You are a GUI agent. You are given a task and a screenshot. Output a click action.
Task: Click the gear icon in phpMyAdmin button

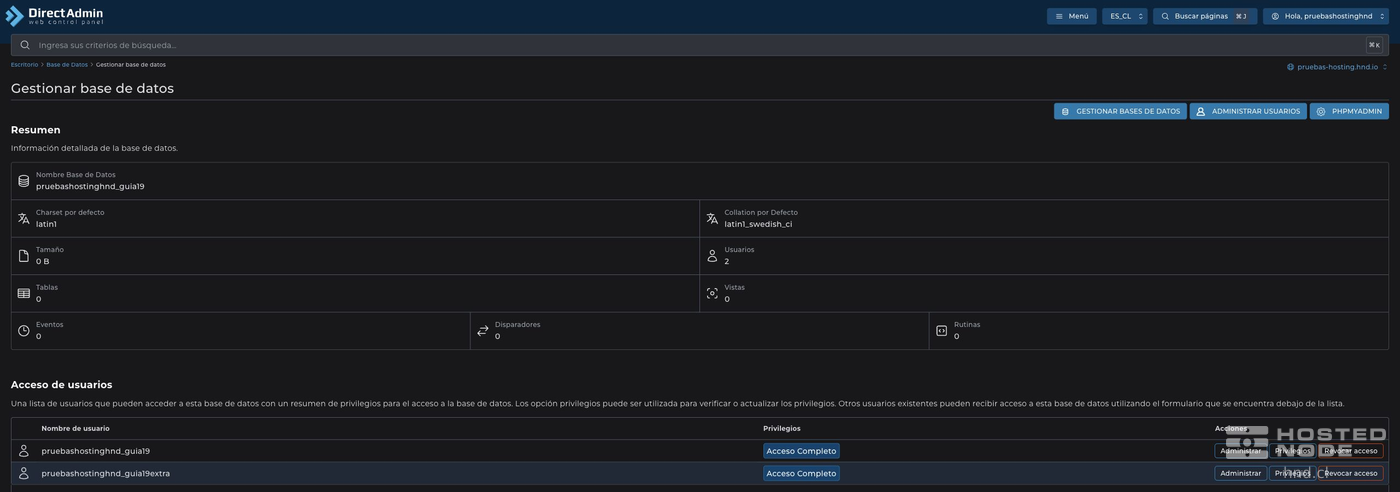(x=1321, y=111)
